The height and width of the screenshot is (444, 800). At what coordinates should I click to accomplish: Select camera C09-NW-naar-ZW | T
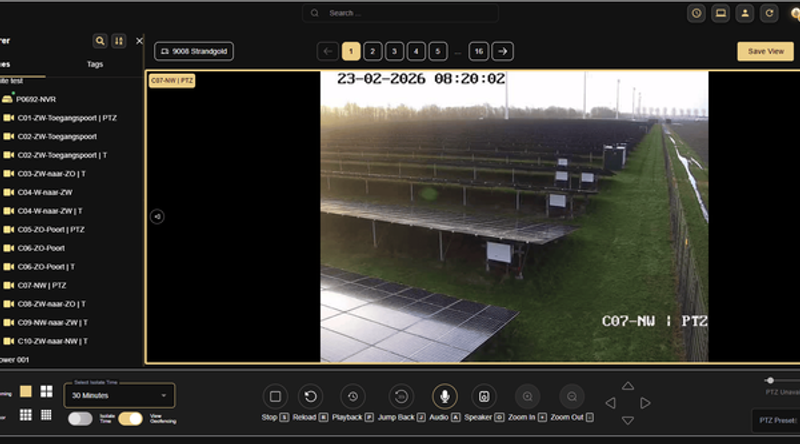tap(45, 323)
